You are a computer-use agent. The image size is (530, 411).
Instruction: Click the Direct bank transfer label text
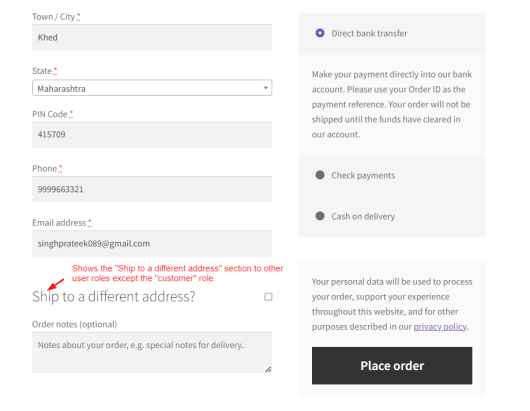tap(369, 33)
